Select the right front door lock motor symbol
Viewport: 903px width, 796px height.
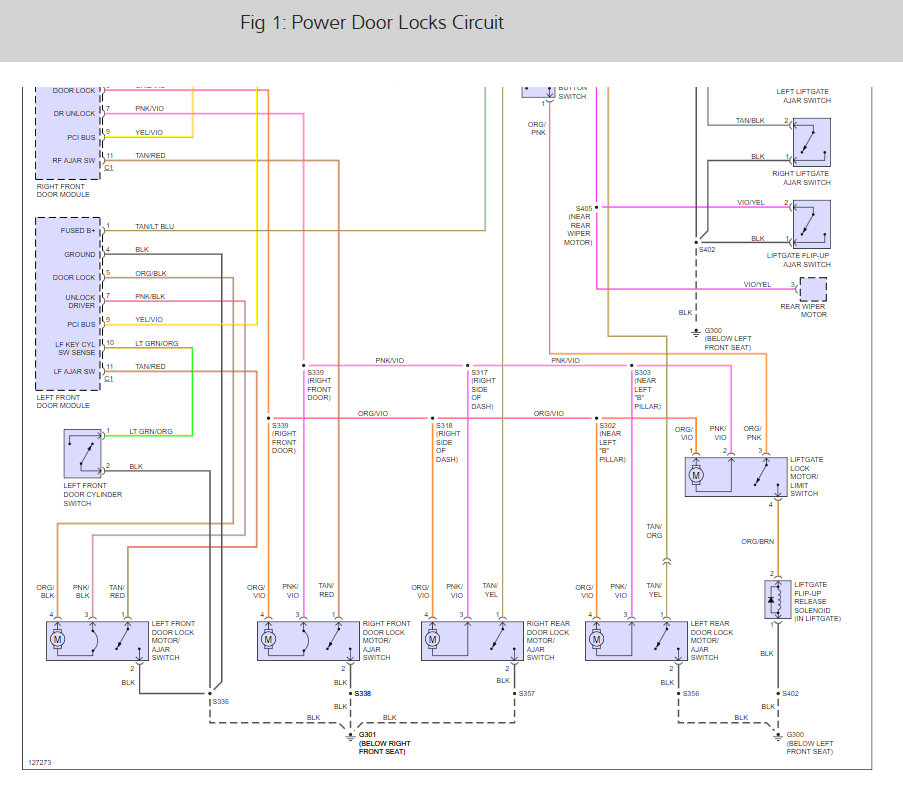click(x=268, y=639)
